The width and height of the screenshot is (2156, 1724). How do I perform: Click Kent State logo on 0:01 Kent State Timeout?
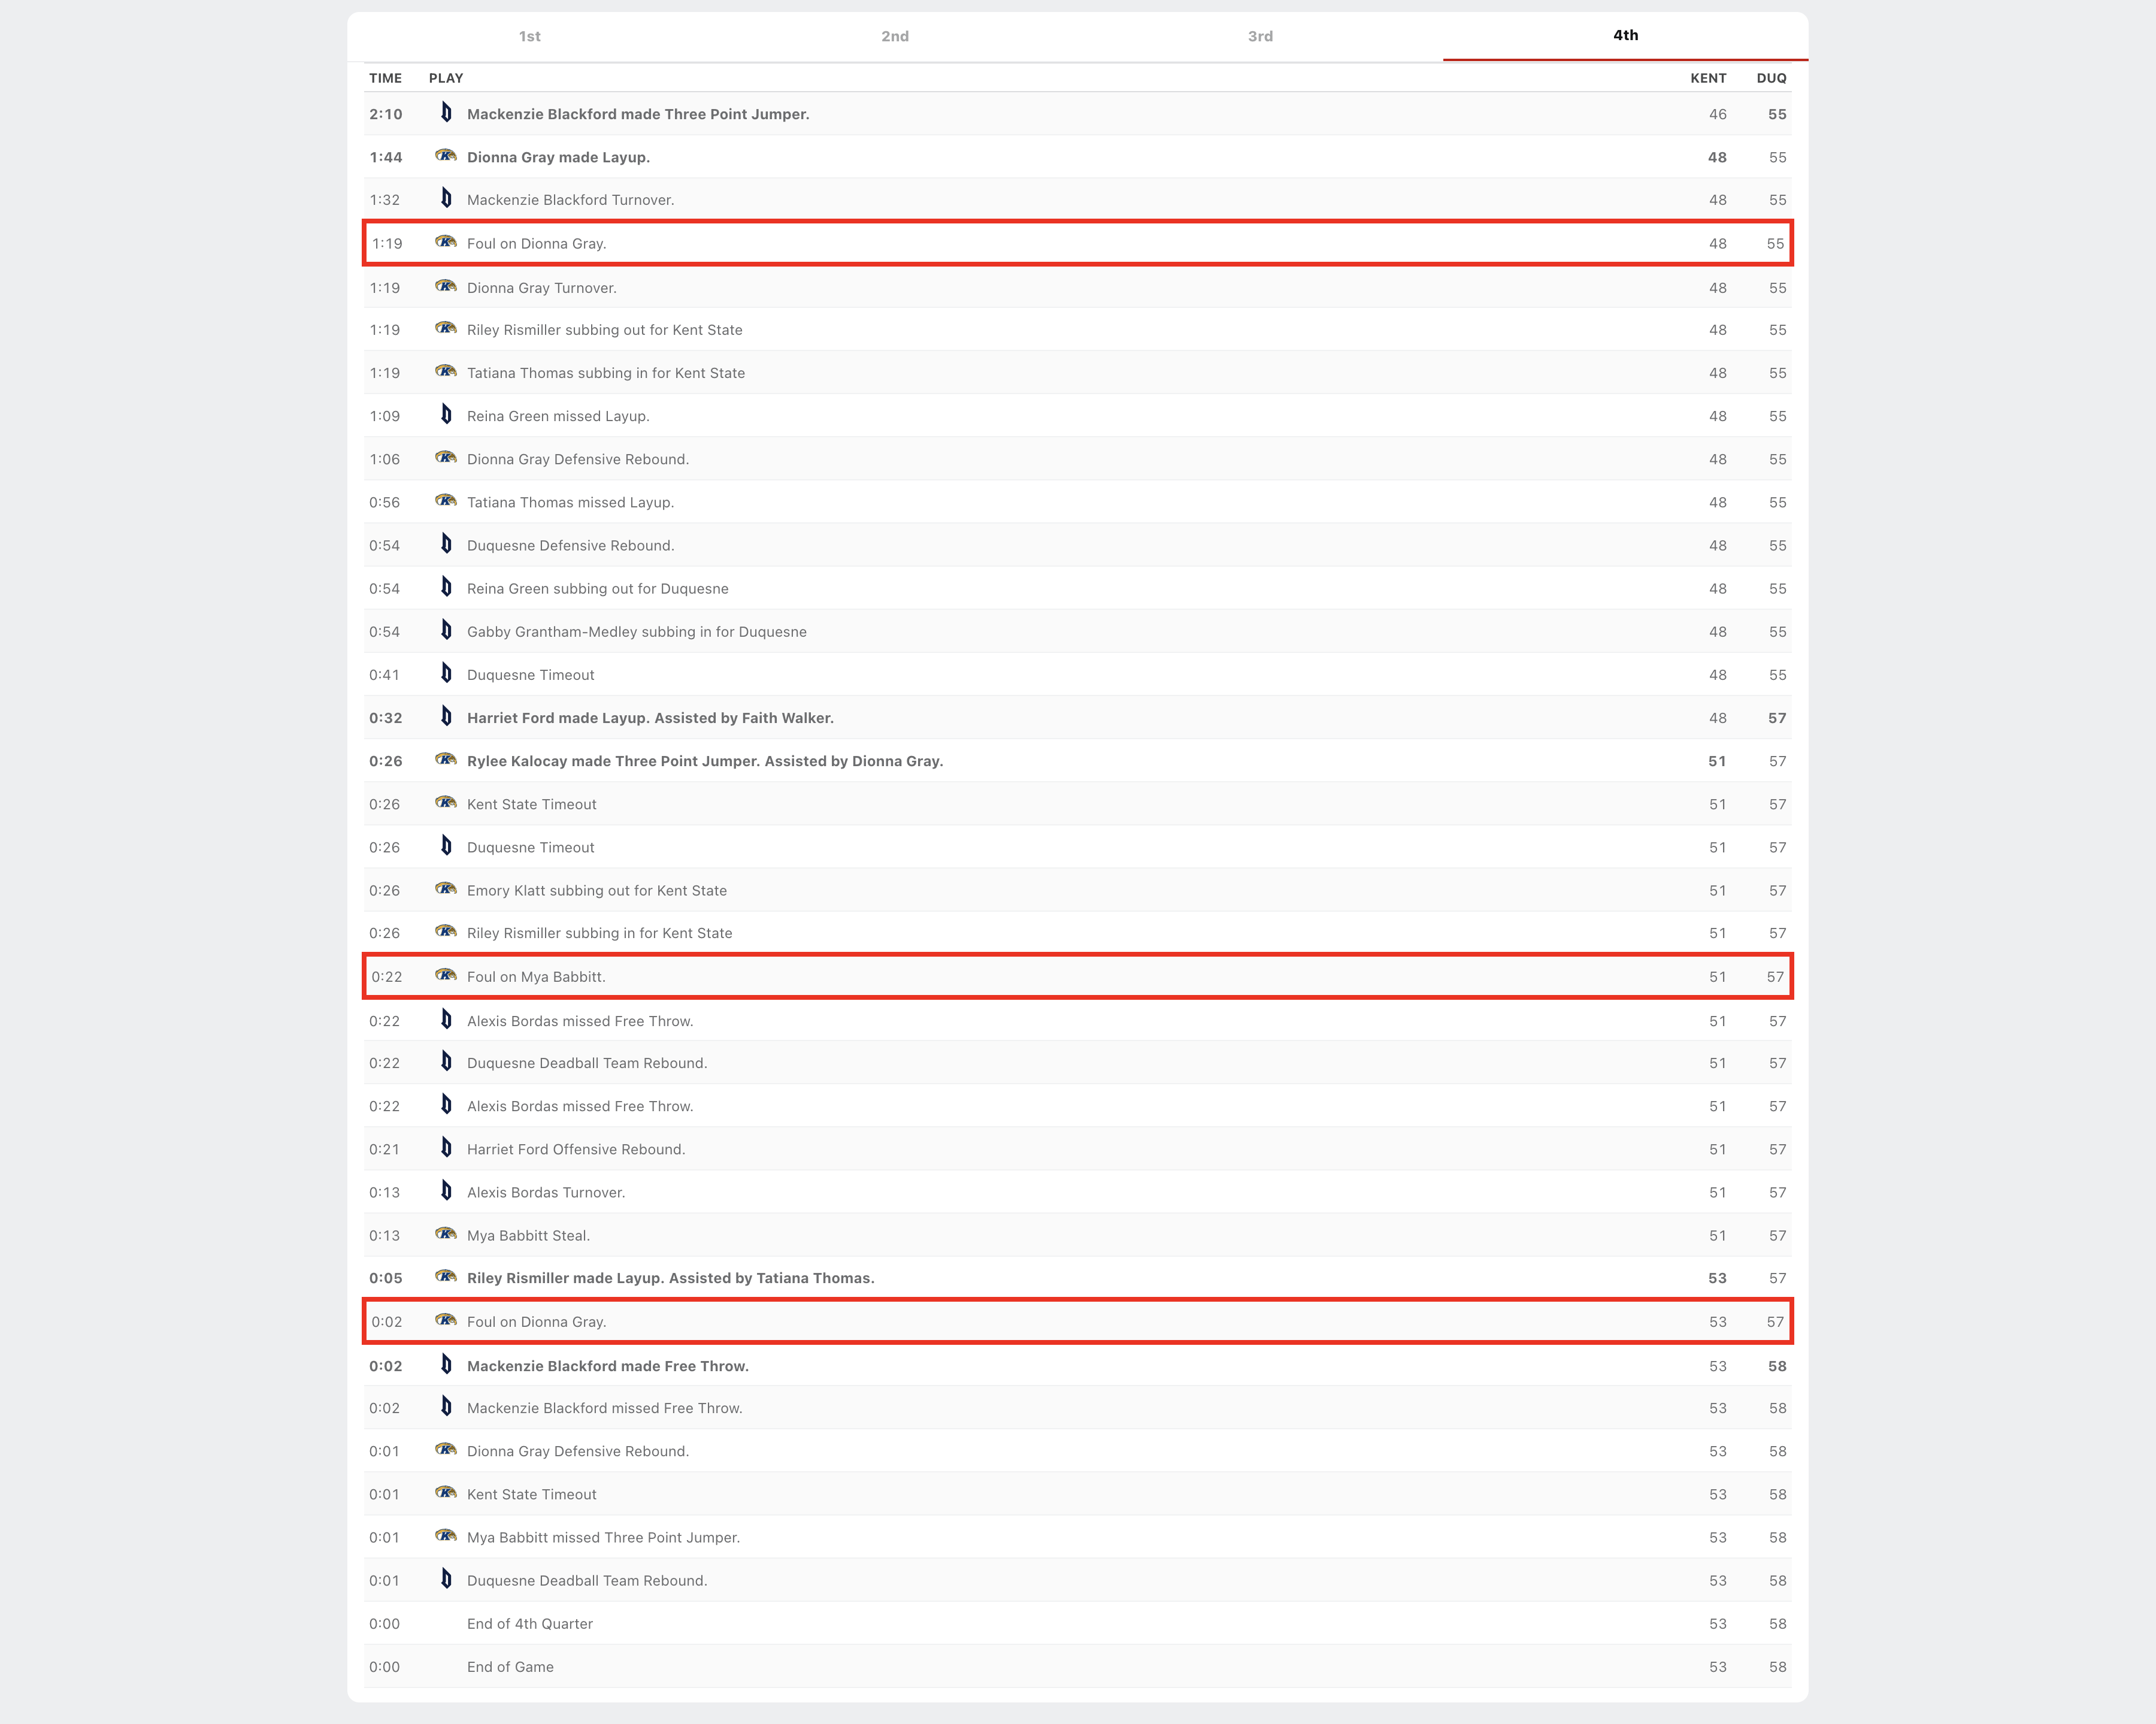point(446,1493)
